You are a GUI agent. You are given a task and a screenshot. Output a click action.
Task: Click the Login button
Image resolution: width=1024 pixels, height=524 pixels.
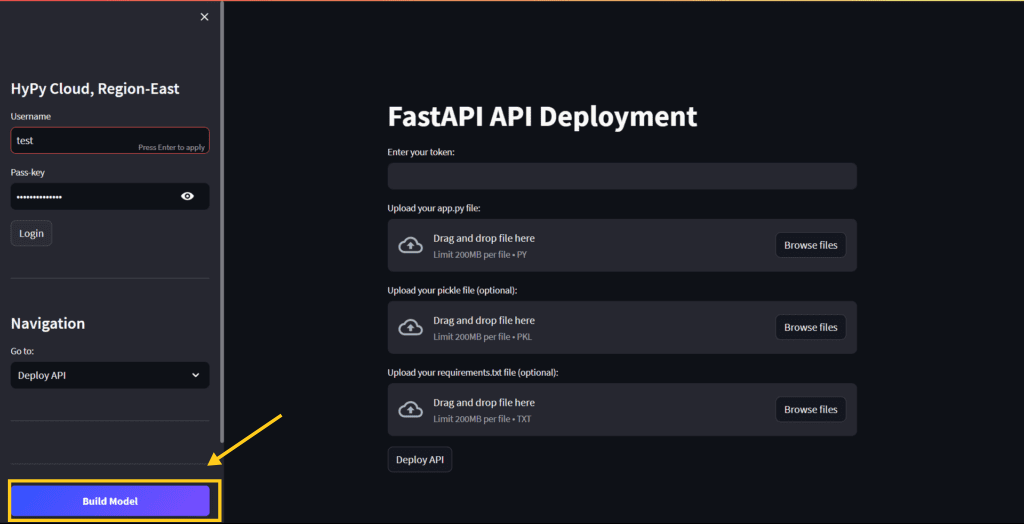31,233
